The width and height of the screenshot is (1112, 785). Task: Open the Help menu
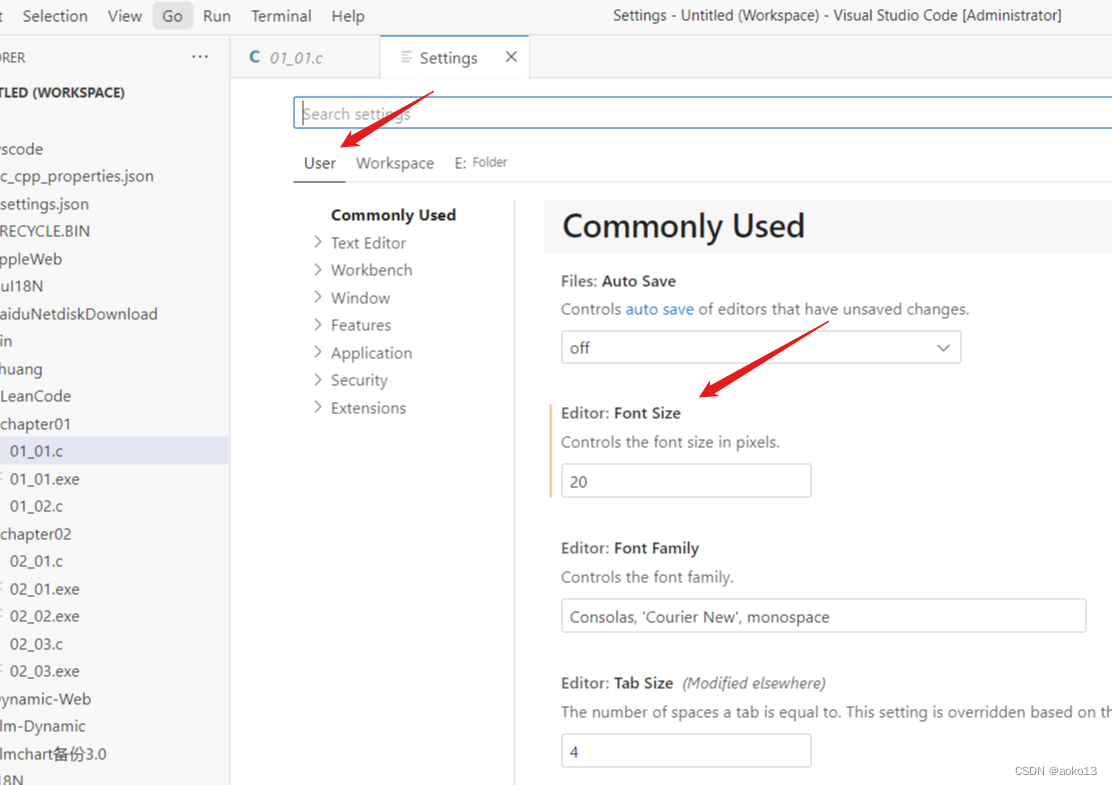348,16
